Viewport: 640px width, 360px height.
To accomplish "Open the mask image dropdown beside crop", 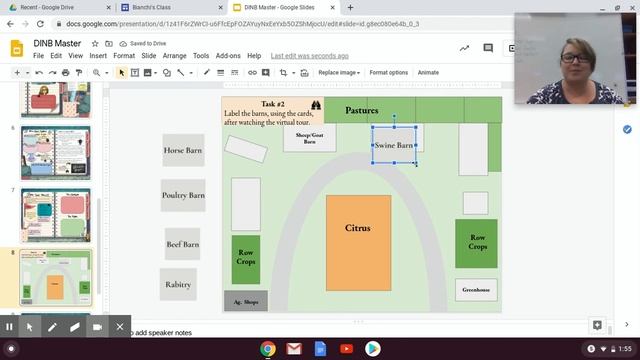I will (x=293, y=73).
